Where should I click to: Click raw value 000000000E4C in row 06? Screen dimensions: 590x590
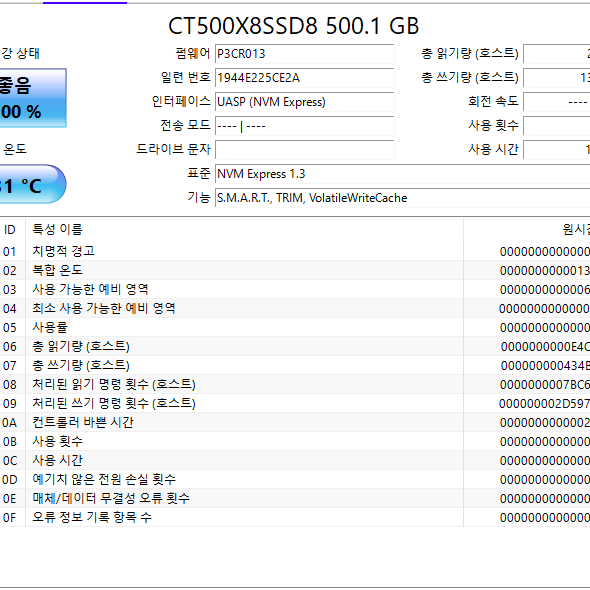(x=545, y=347)
